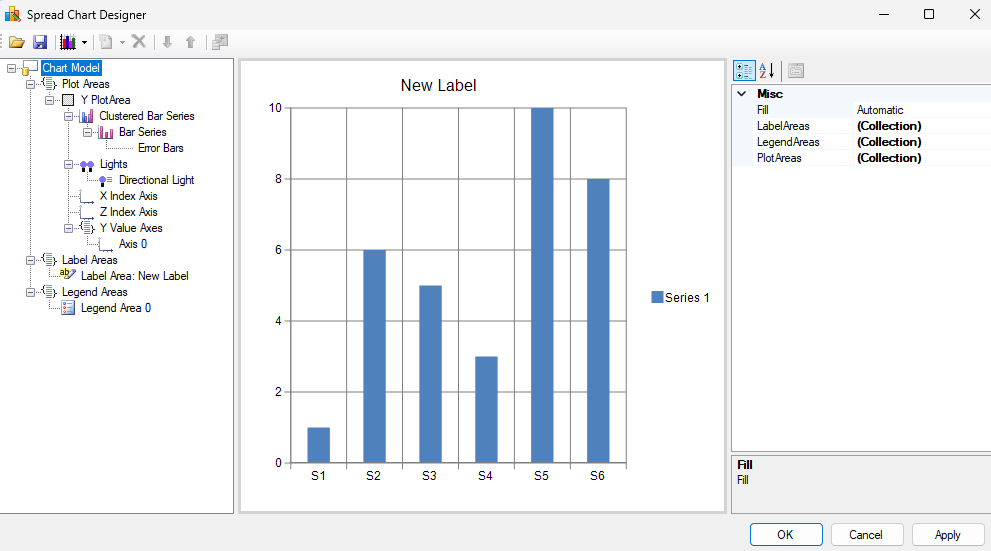Image resolution: width=991 pixels, height=551 pixels.
Task: Click the Cancel button
Action: coord(866,535)
